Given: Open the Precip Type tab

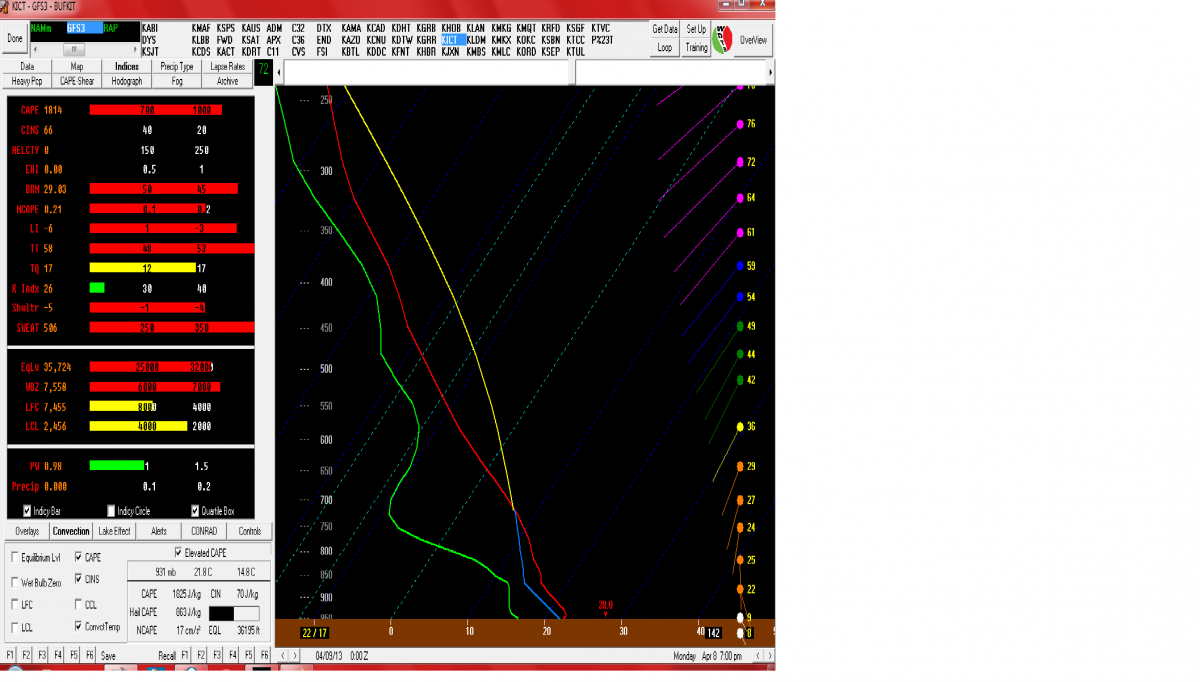Looking at the screenshot, I should [x=177, y=67].
